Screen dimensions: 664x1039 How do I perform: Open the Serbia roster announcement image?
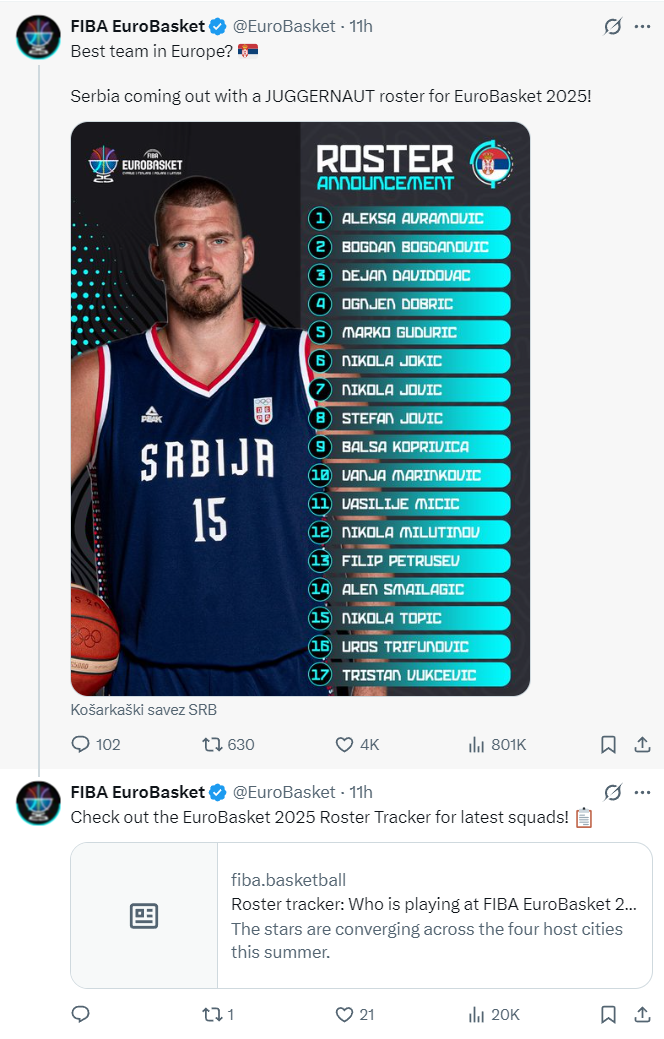300,408
